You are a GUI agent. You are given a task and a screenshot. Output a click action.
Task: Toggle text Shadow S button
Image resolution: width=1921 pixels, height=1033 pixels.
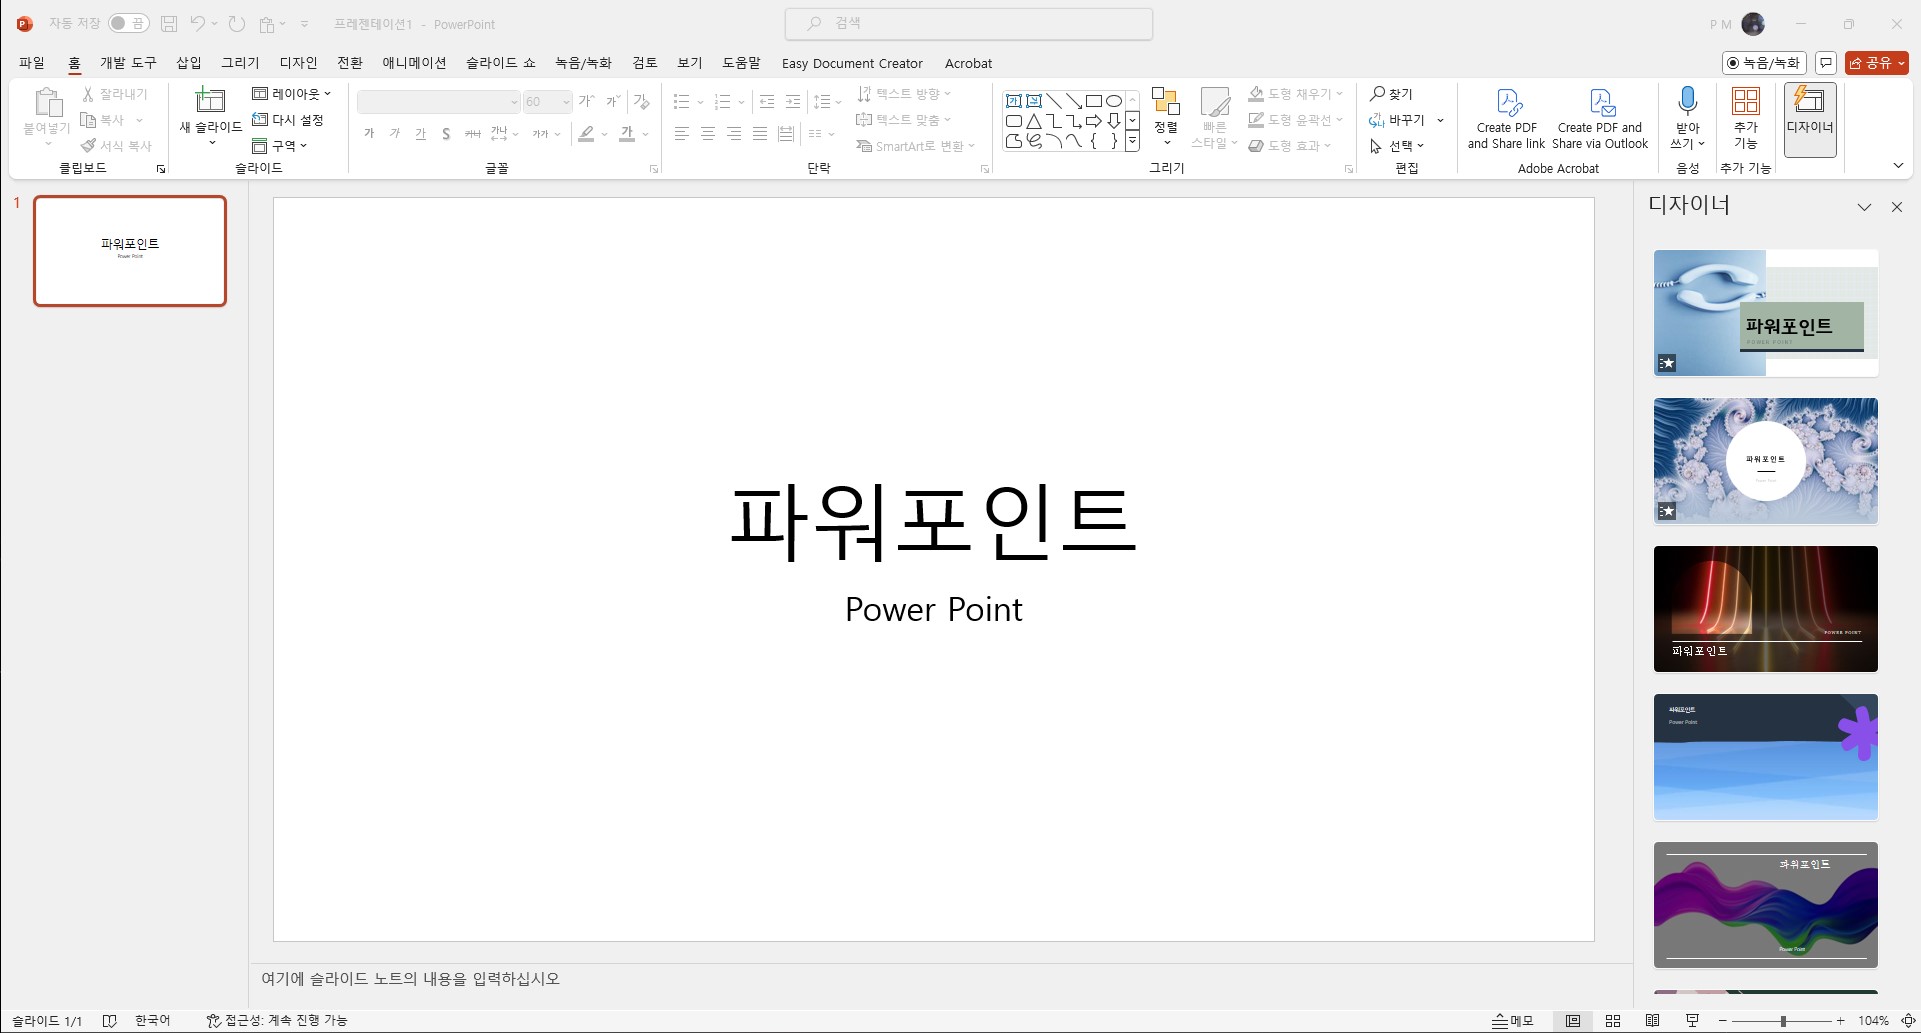pyautogui.click(x=446, y=133)
